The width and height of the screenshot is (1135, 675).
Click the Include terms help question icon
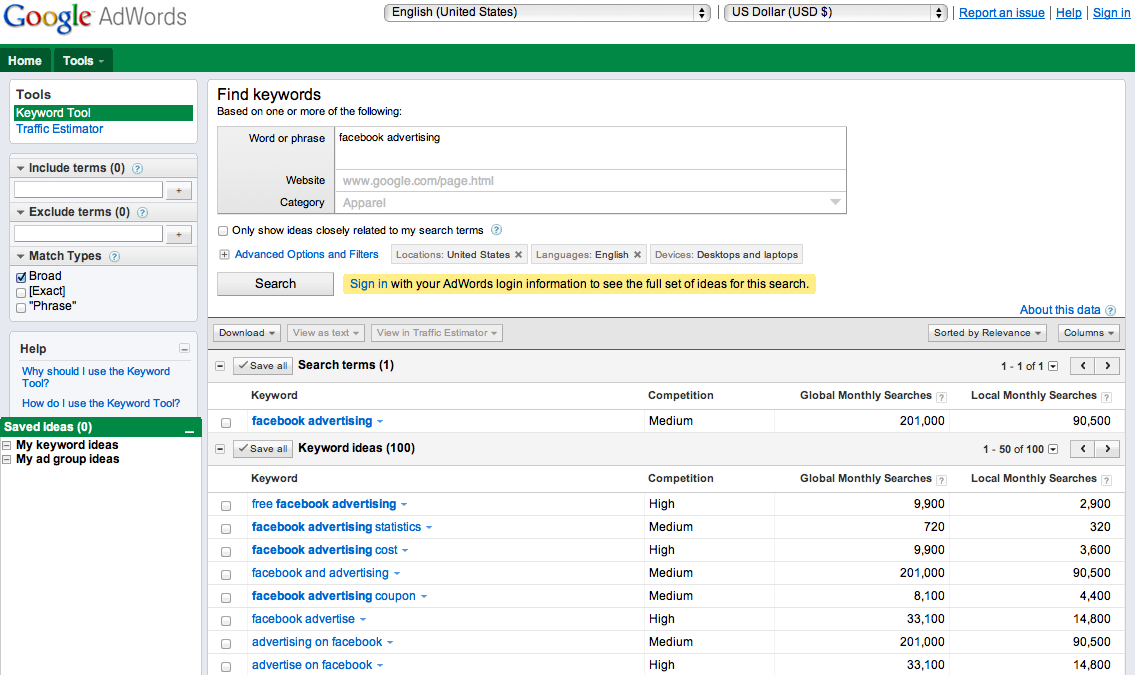click(138, 169)
